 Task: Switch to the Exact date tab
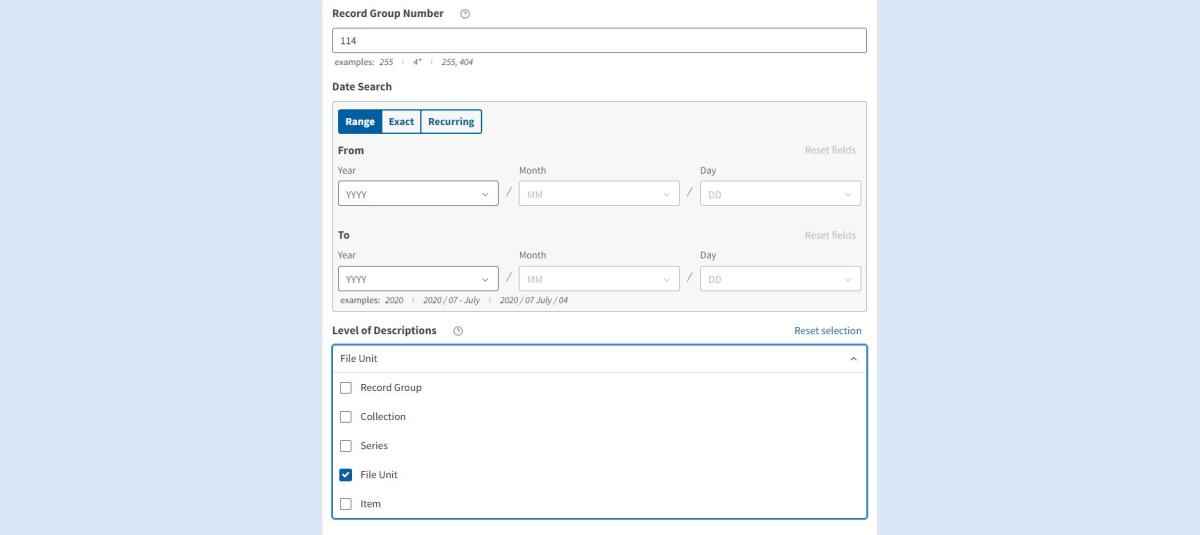coord(401,122)
